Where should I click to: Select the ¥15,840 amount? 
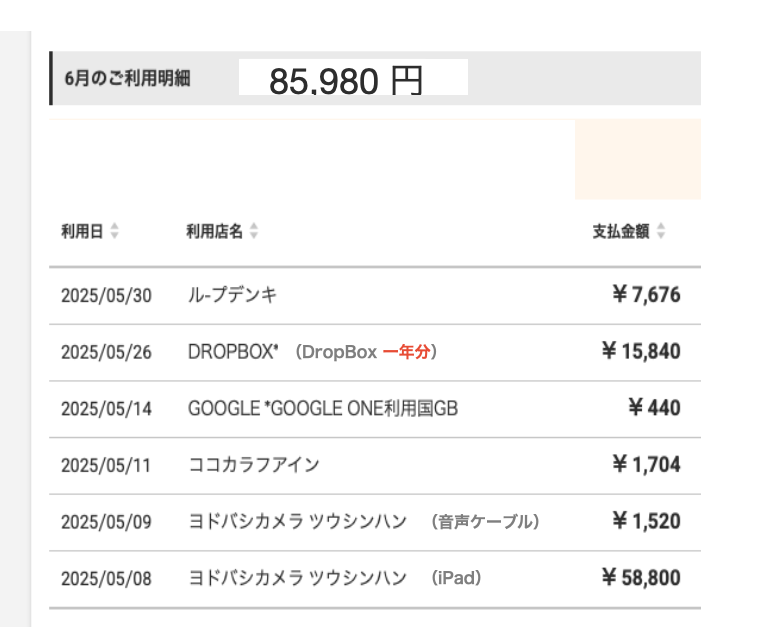641,351
